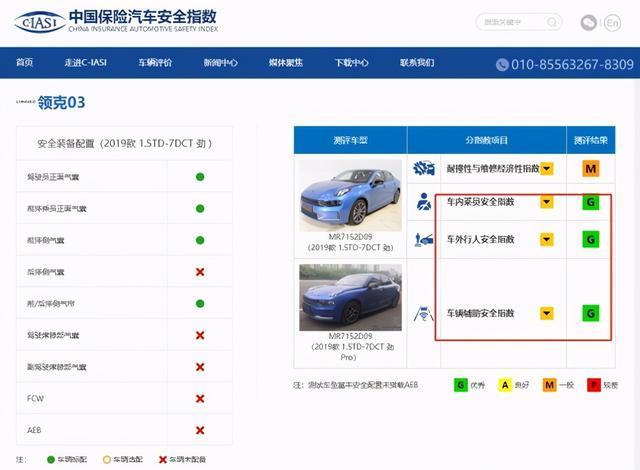Click the green standard-equipment legend dot
Viewport: 640px width, 470px height.
[x=51, y=460]
